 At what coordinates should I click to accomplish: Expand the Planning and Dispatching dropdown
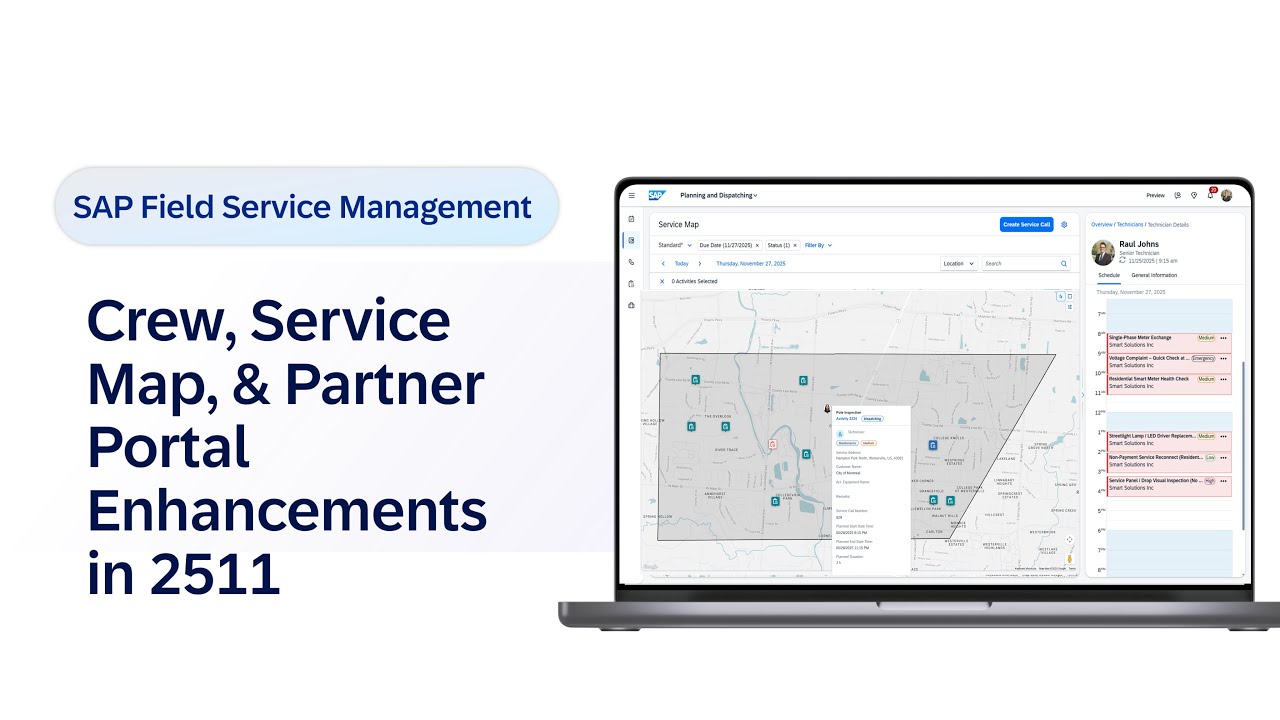click(719, 196)
